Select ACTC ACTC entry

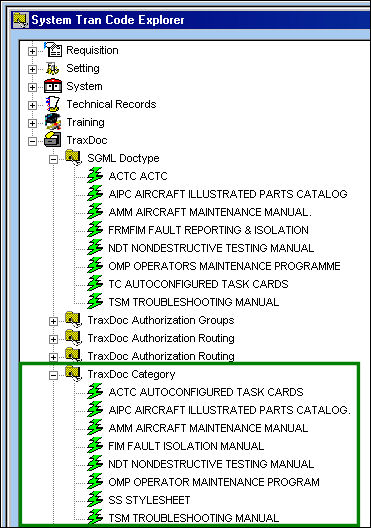[138, 176]
